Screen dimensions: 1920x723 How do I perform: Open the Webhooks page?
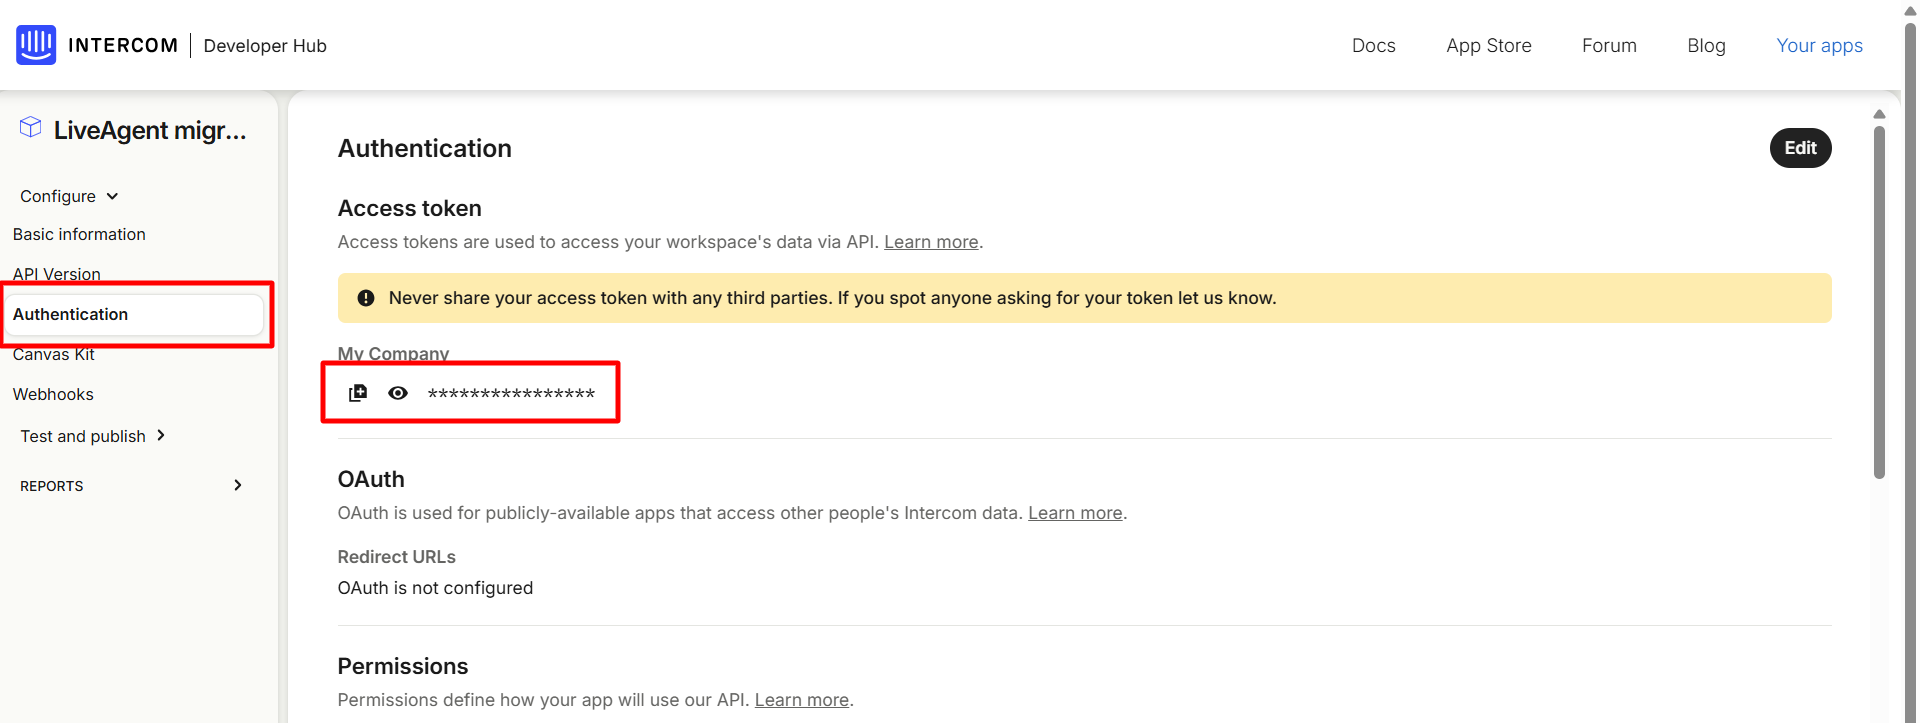click(x=53, y=394)
